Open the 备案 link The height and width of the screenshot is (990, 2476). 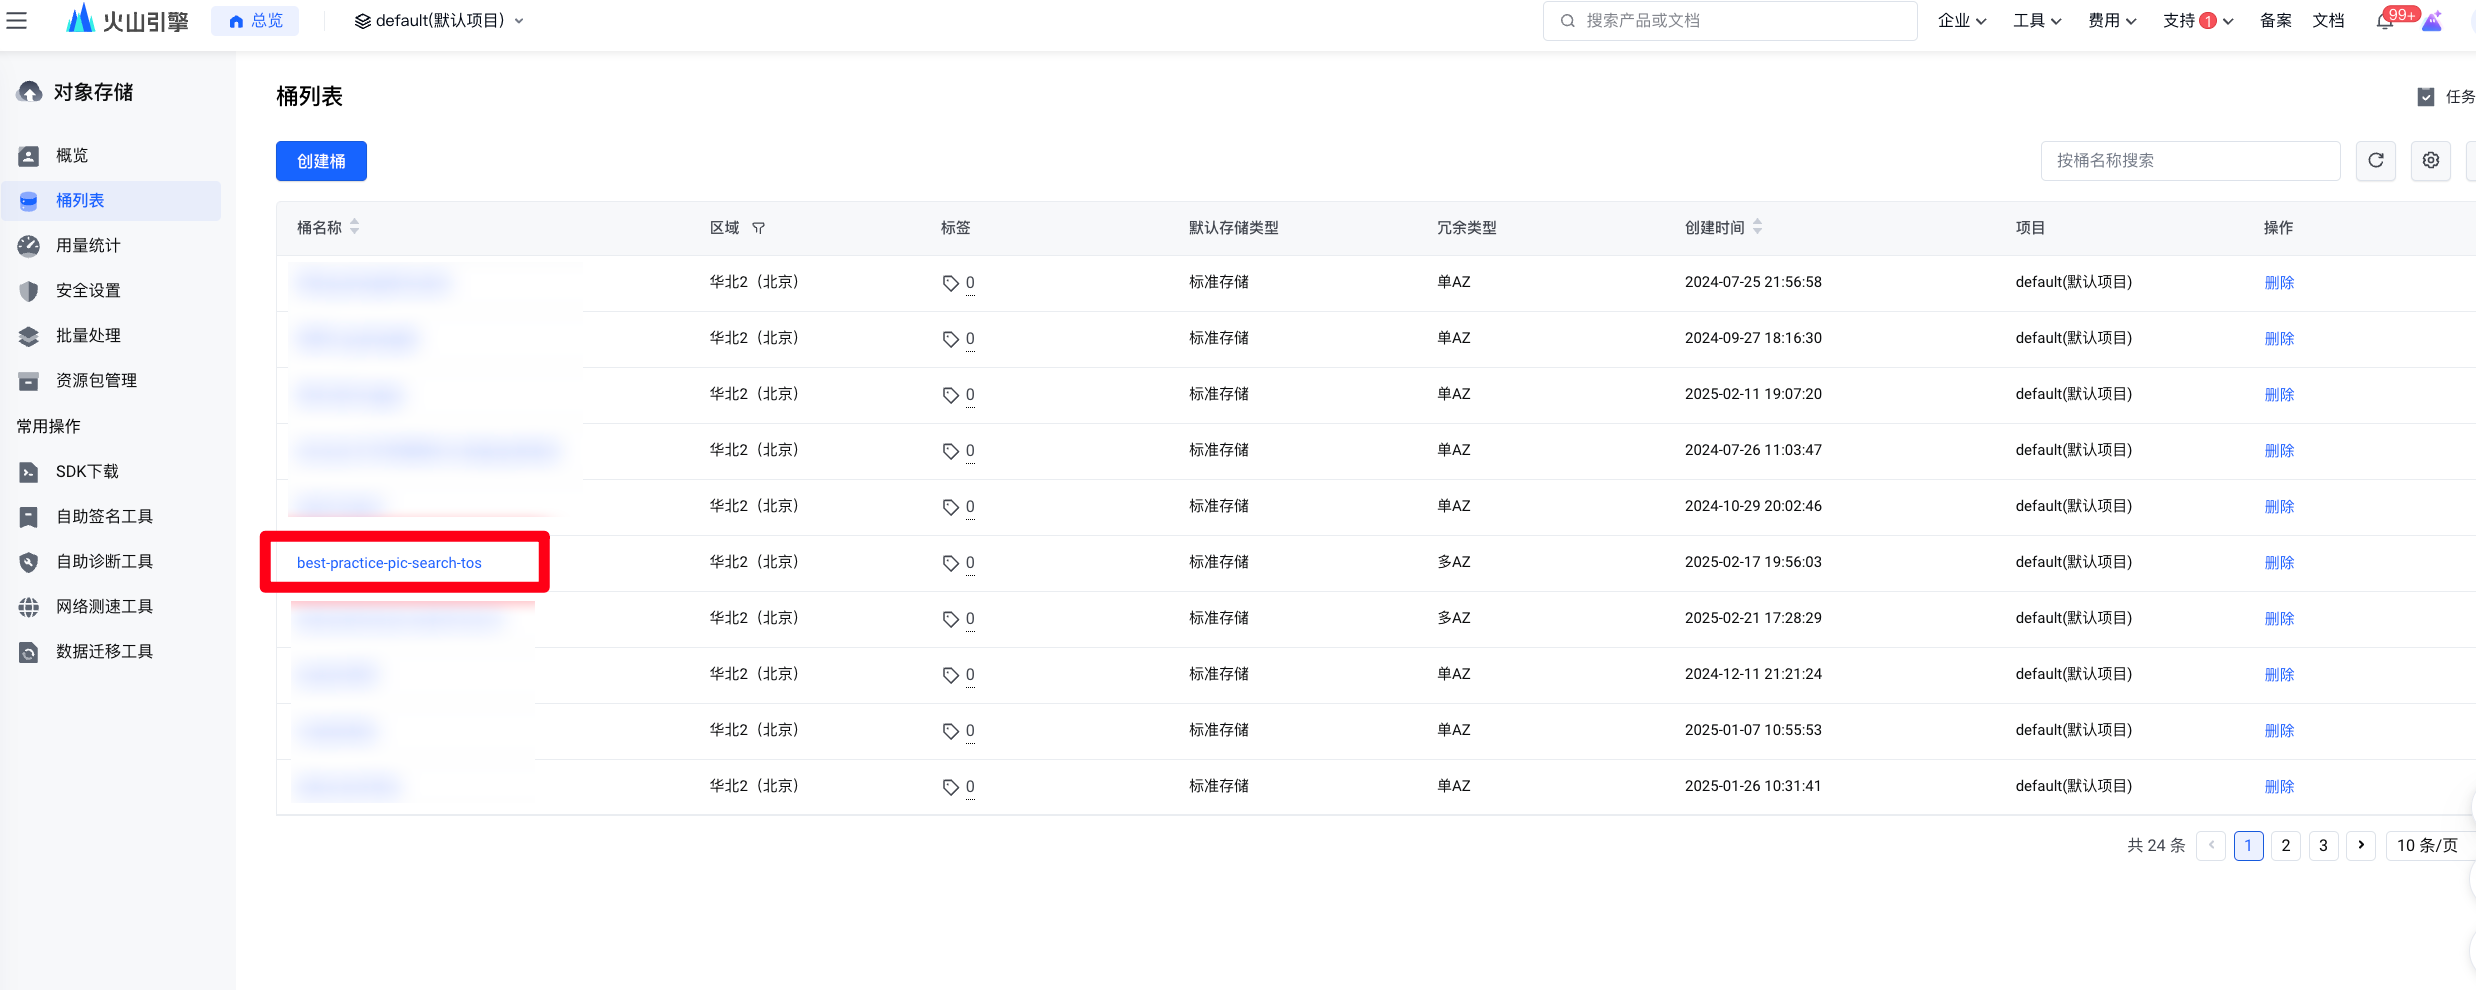(2275, 21)
